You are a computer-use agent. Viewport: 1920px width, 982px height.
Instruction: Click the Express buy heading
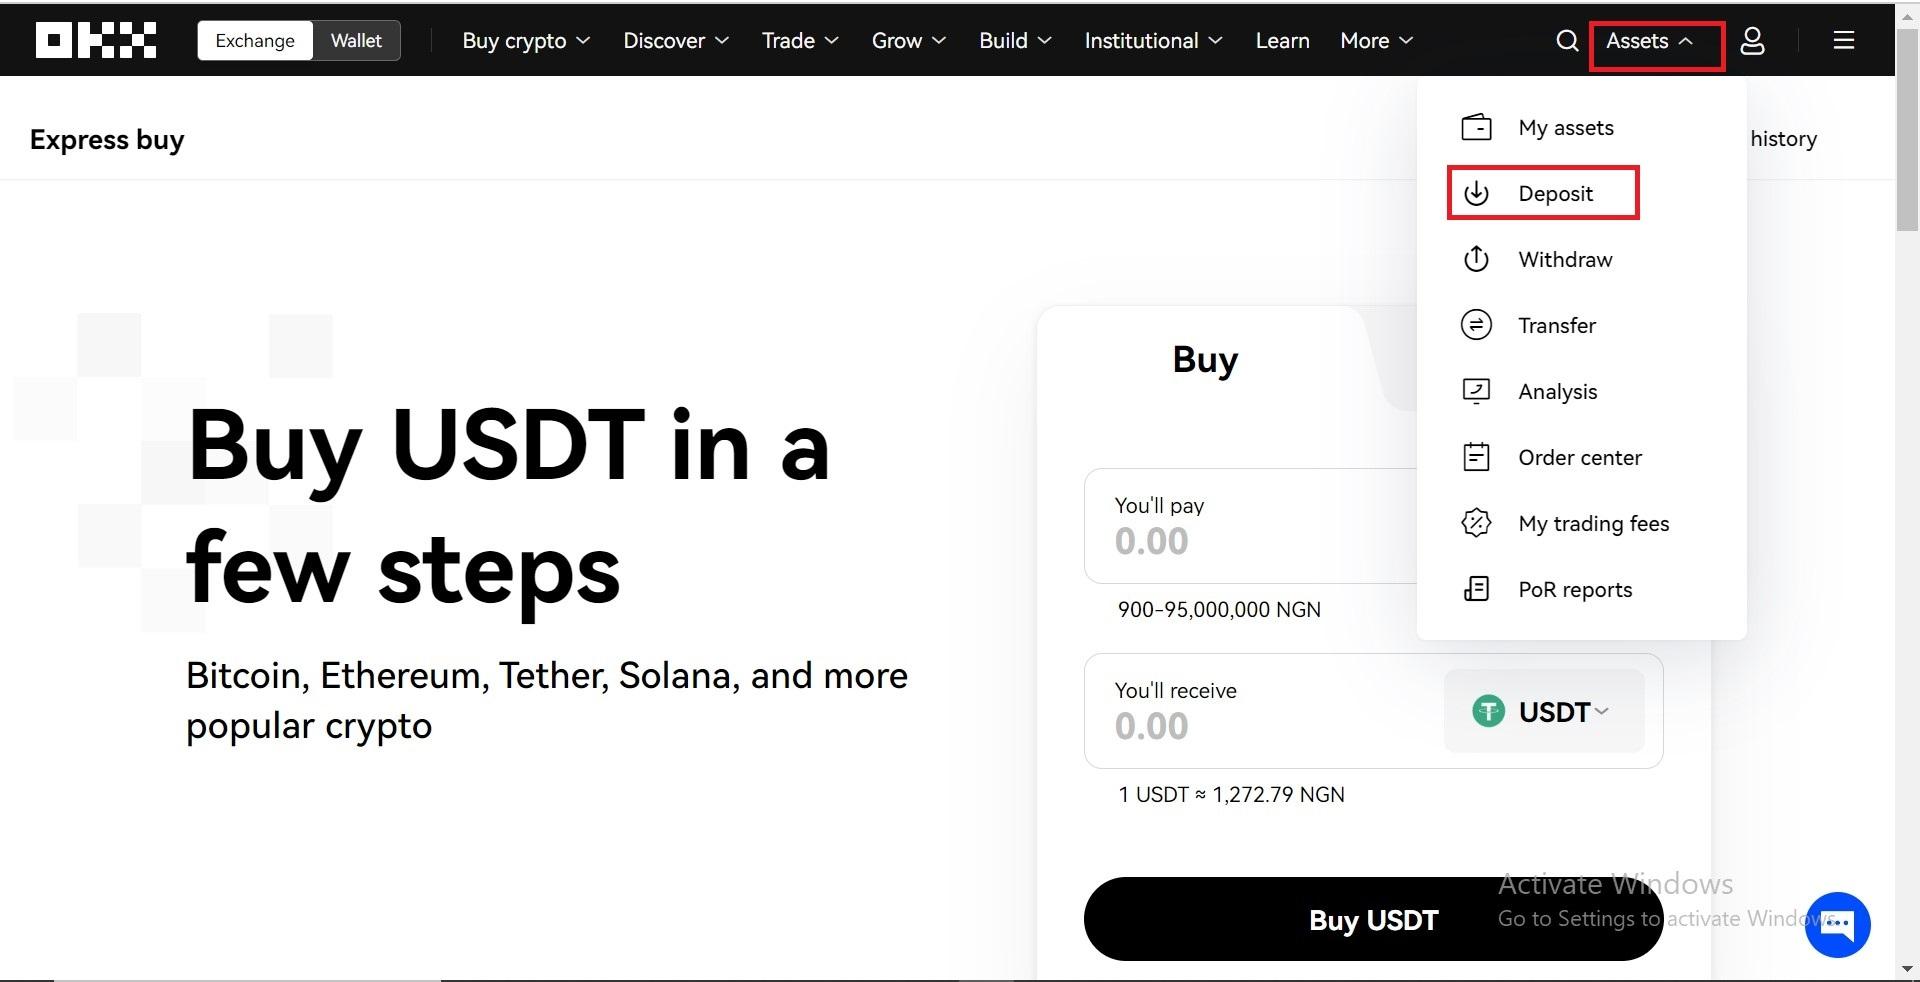[107, 140]
